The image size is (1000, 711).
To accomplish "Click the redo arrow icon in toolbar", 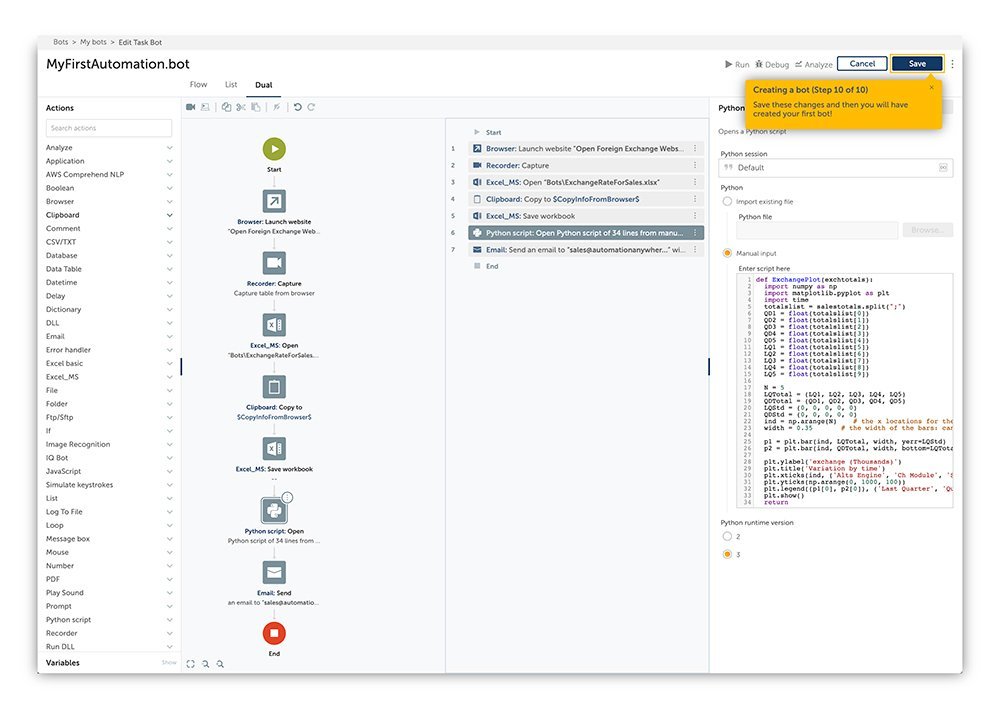I will coord(311,107).
